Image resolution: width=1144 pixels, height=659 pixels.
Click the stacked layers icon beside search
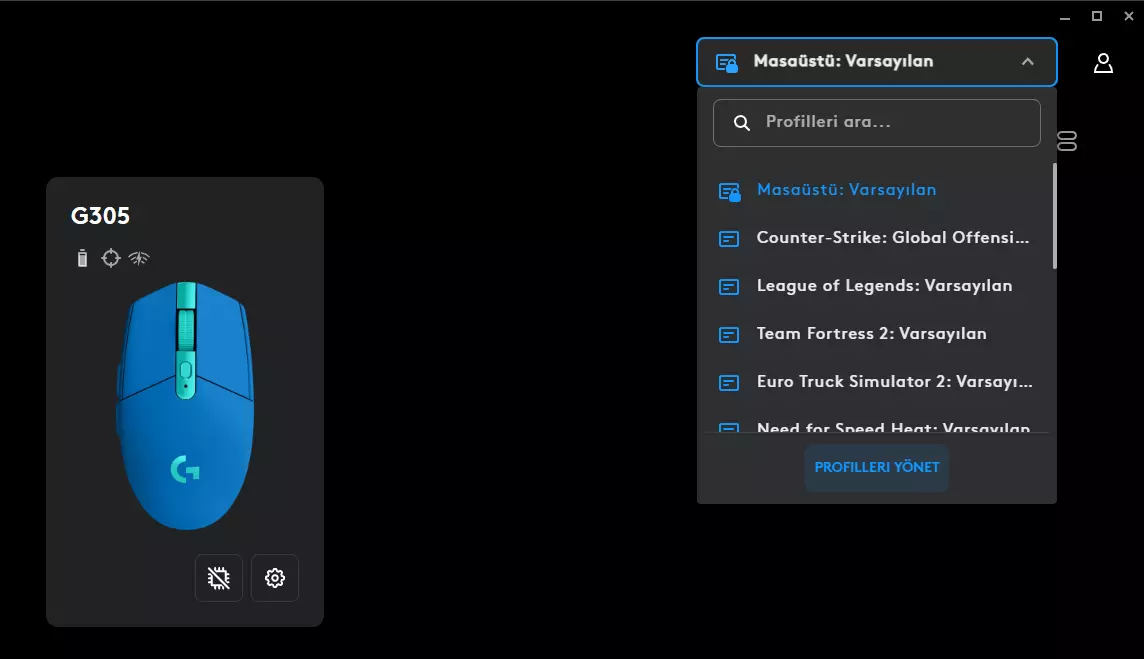[1067, 141]
